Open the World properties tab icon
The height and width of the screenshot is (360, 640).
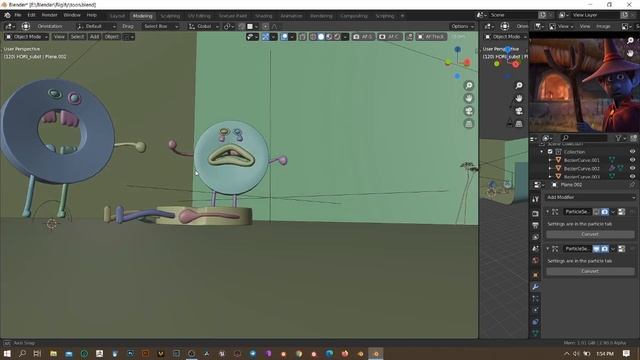click(536, 260)
